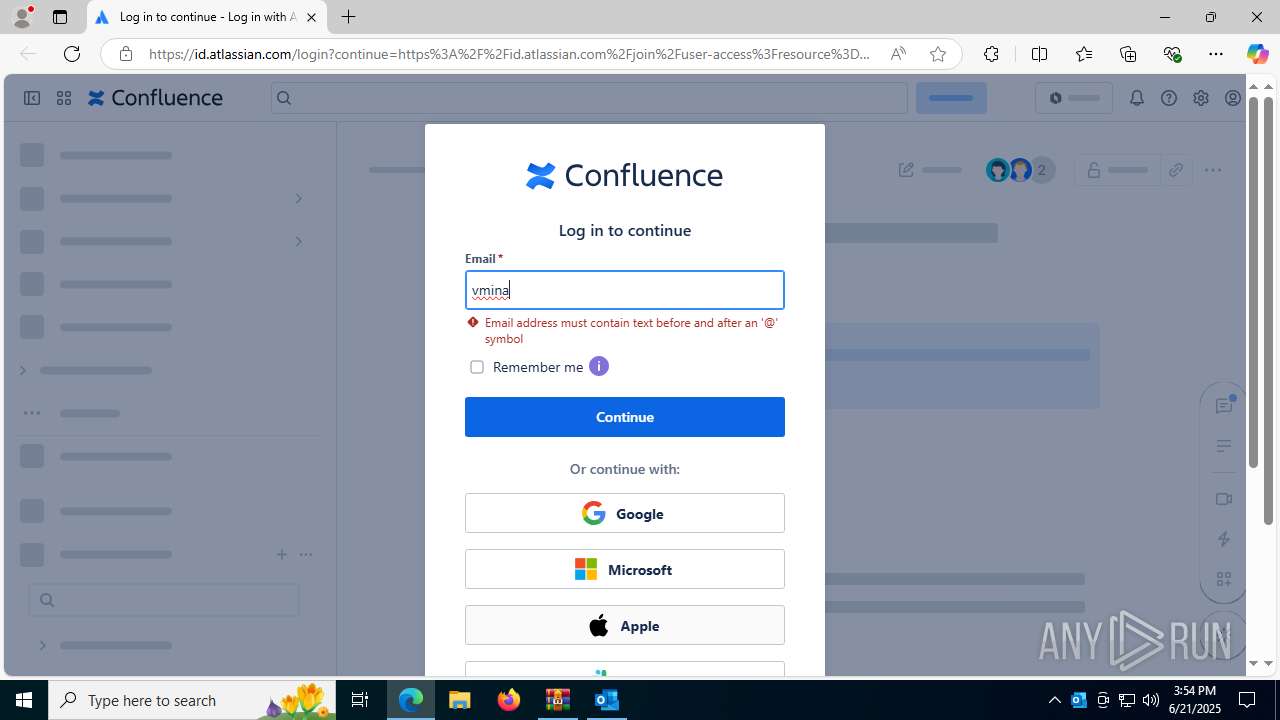Open the Windows Start menu
1280x720 pixels.
pos(24,700)
